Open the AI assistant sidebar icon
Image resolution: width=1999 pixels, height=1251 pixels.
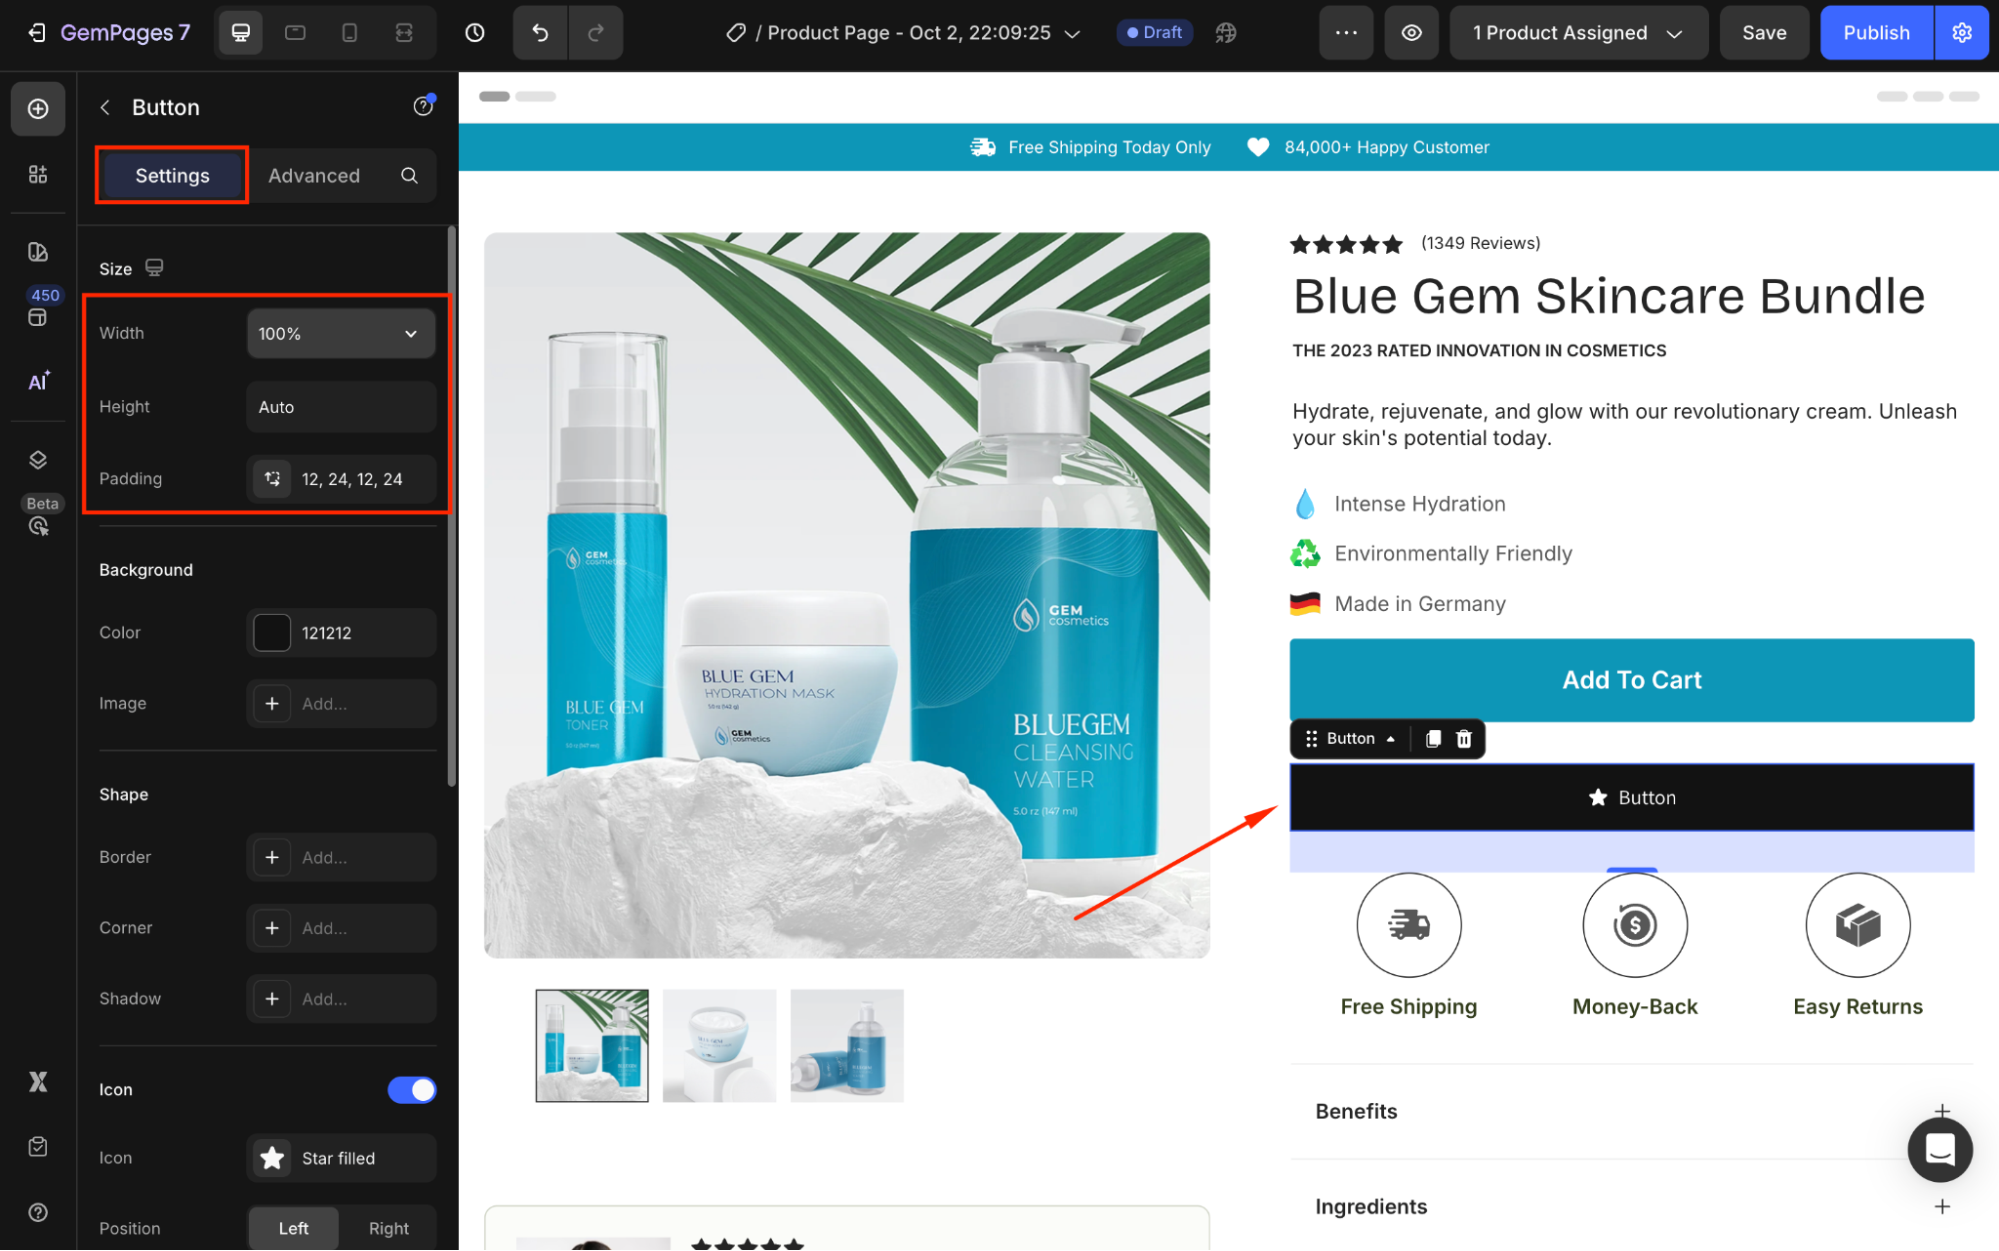click(38, 381)
